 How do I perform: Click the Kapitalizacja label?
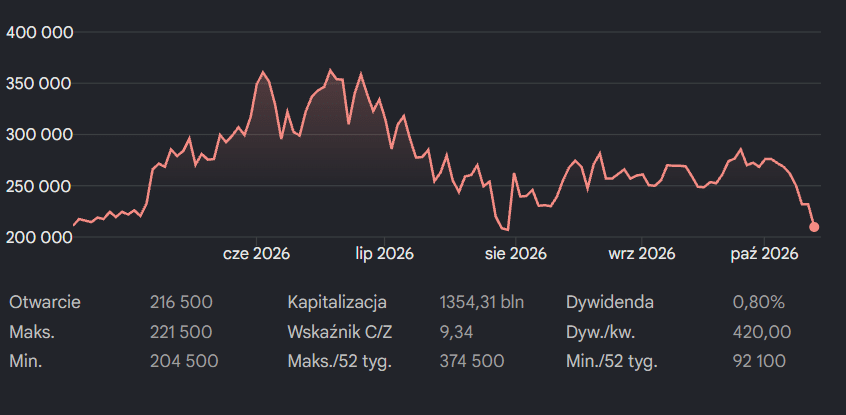pyautogui.click(x=337, y=302)
